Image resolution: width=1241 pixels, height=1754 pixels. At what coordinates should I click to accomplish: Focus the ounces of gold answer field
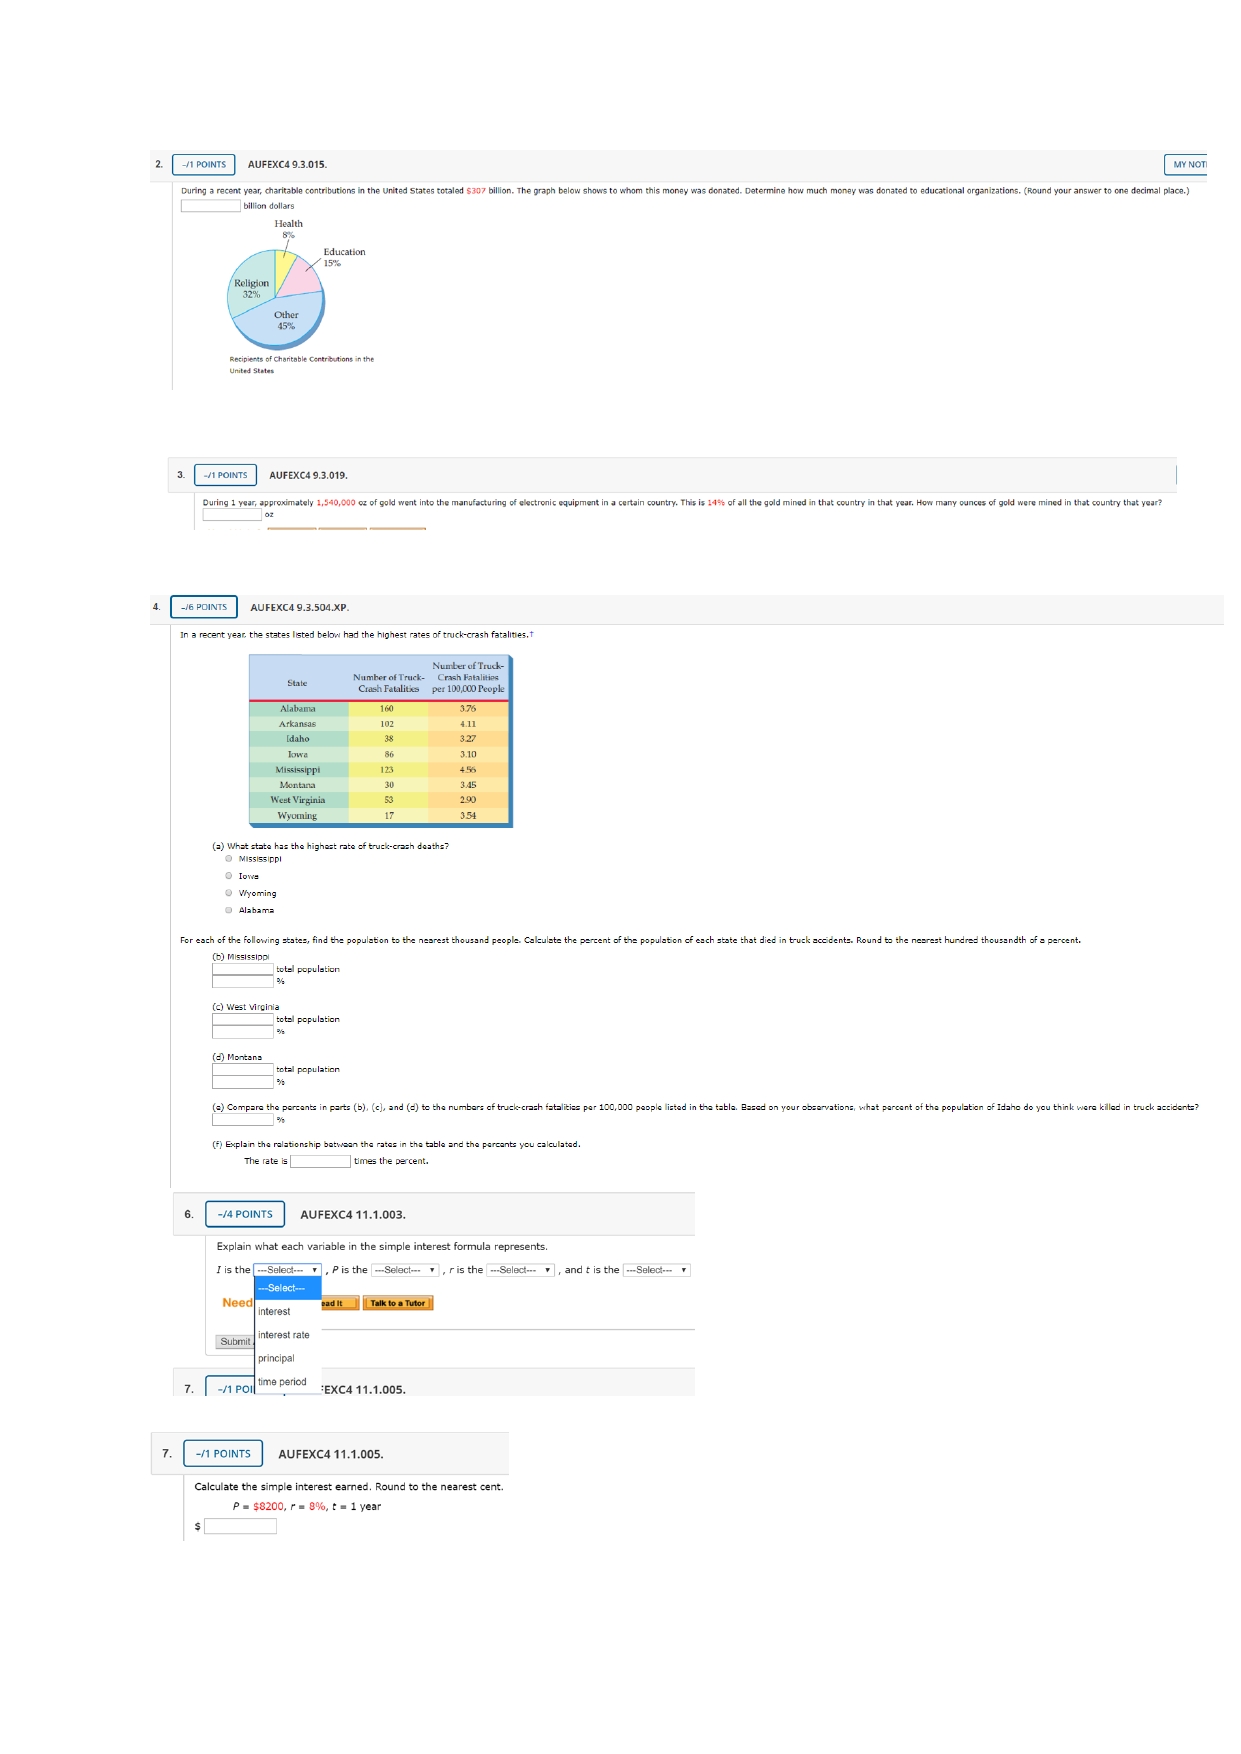(232, 515)
